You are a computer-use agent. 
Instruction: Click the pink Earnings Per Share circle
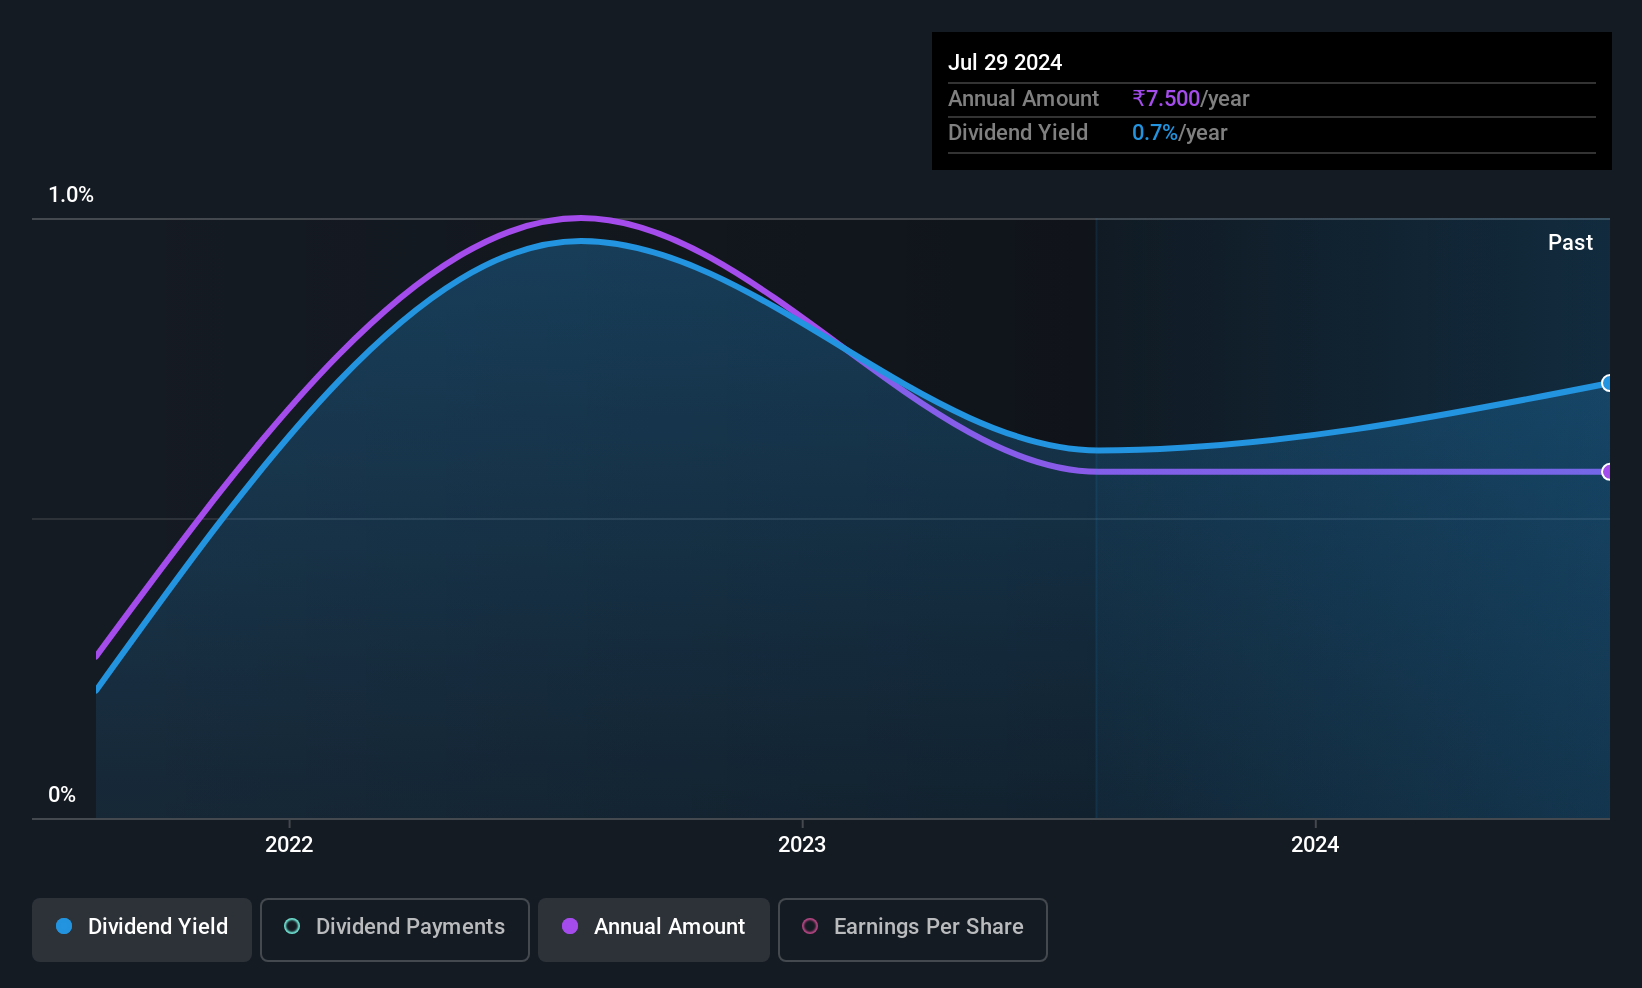click(x=810, y=926)
